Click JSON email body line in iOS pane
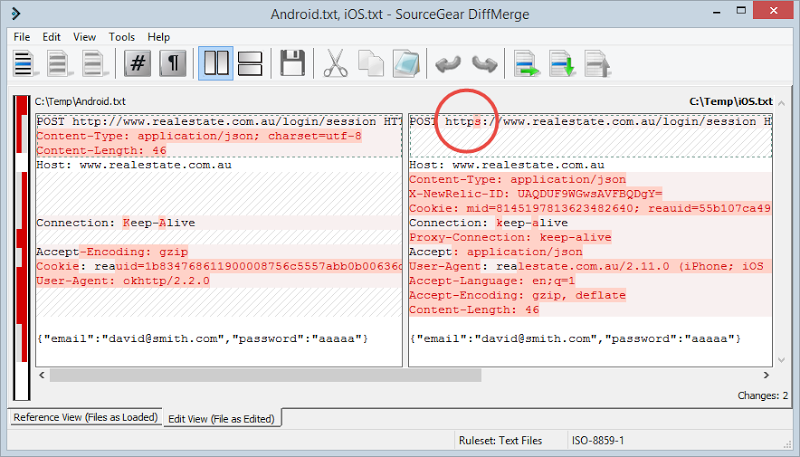 (x=576, y=339)
